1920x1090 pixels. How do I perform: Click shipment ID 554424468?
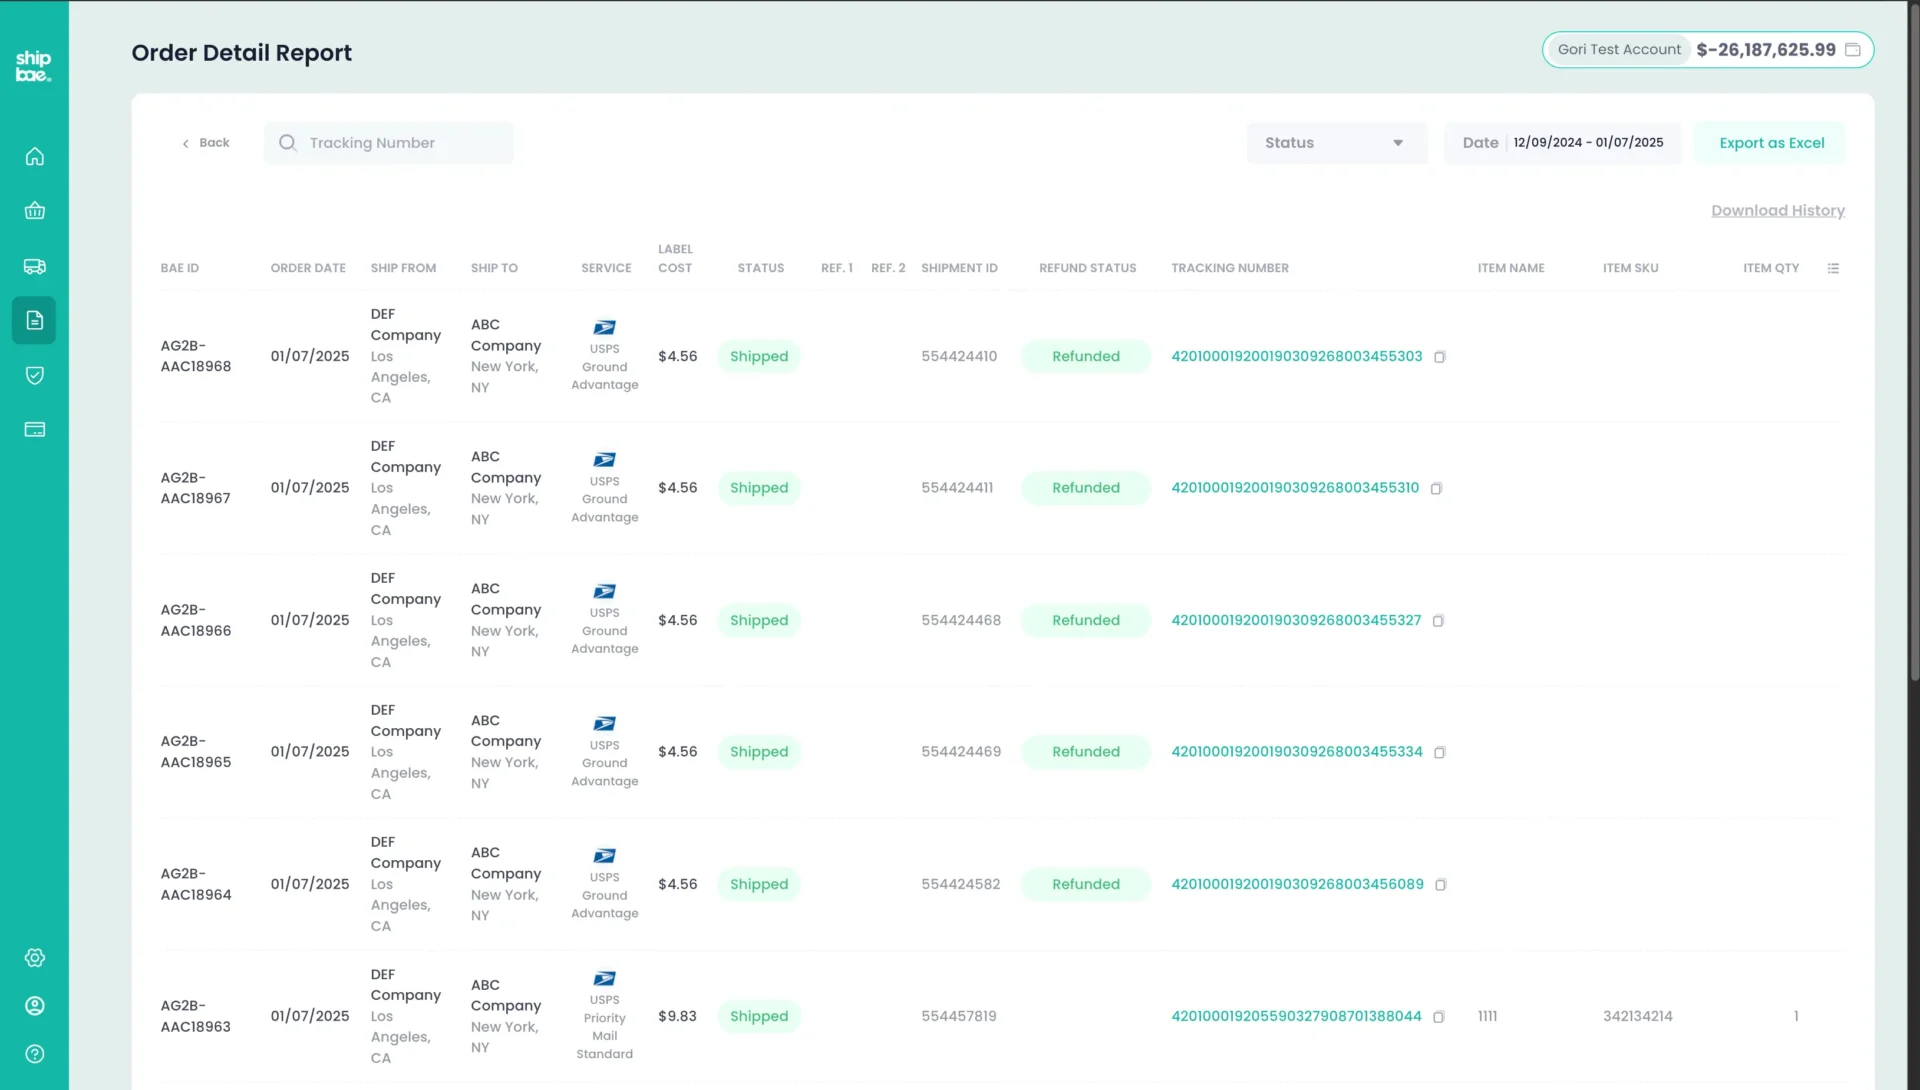(961, 620)
